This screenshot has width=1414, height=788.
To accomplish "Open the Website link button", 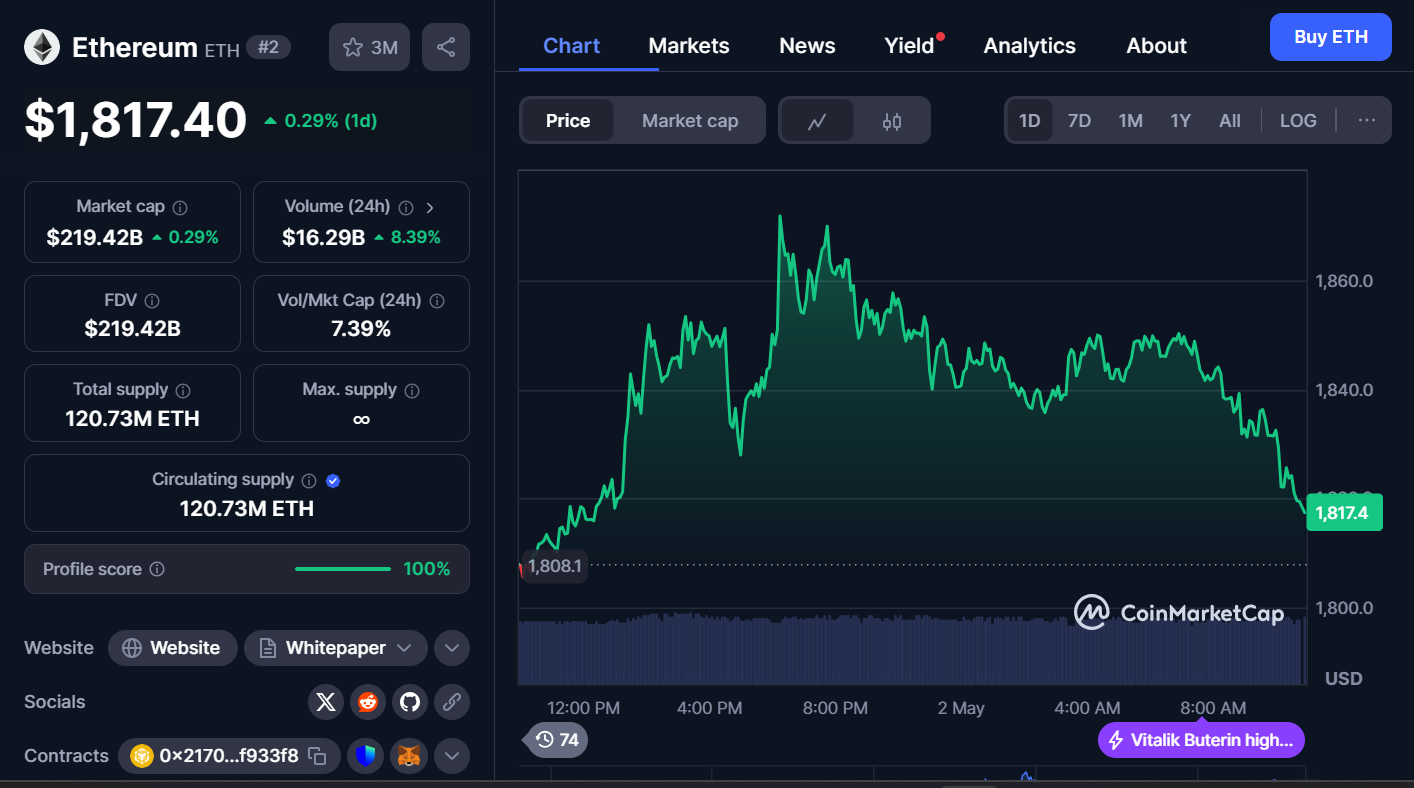I will coord(172,648).
